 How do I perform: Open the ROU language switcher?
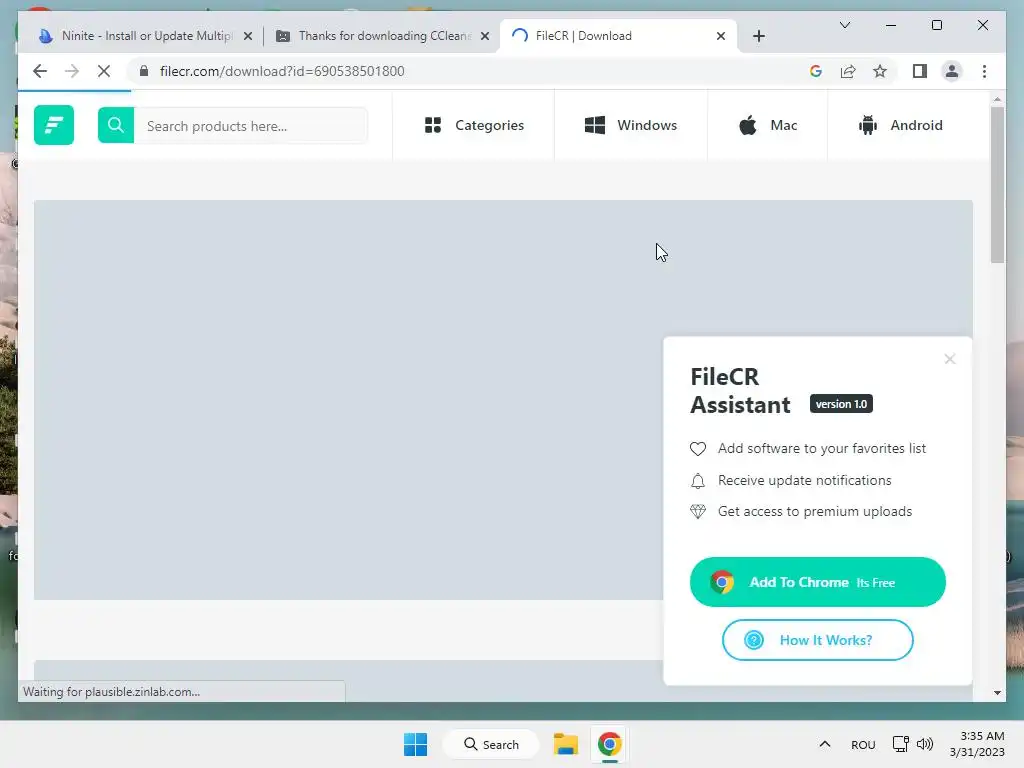tap(863, 744)
